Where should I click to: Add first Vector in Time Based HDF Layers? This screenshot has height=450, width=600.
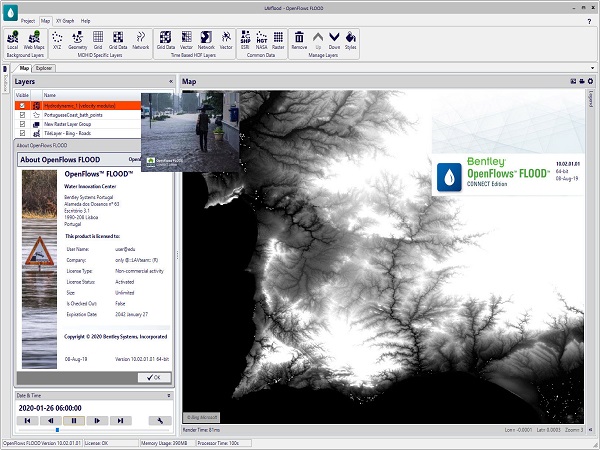186,40
